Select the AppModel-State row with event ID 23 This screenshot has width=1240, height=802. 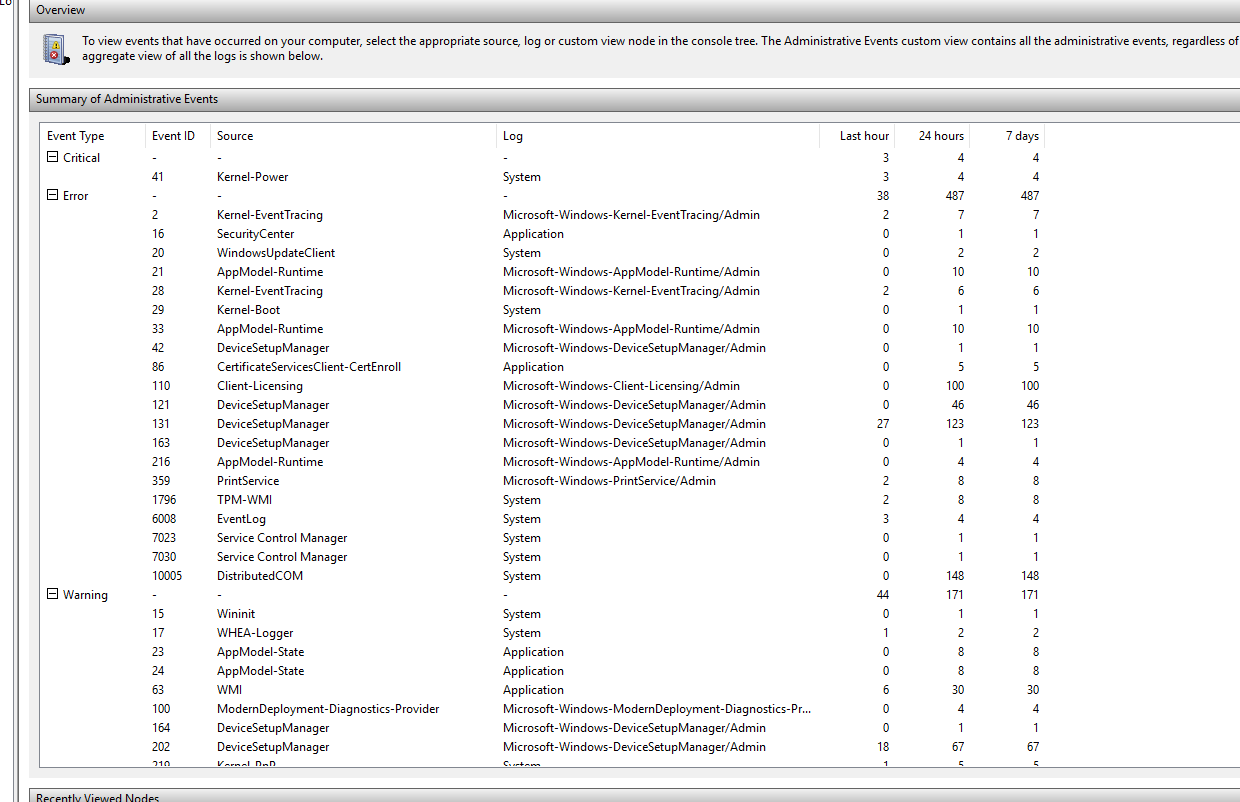coord(544,652)
